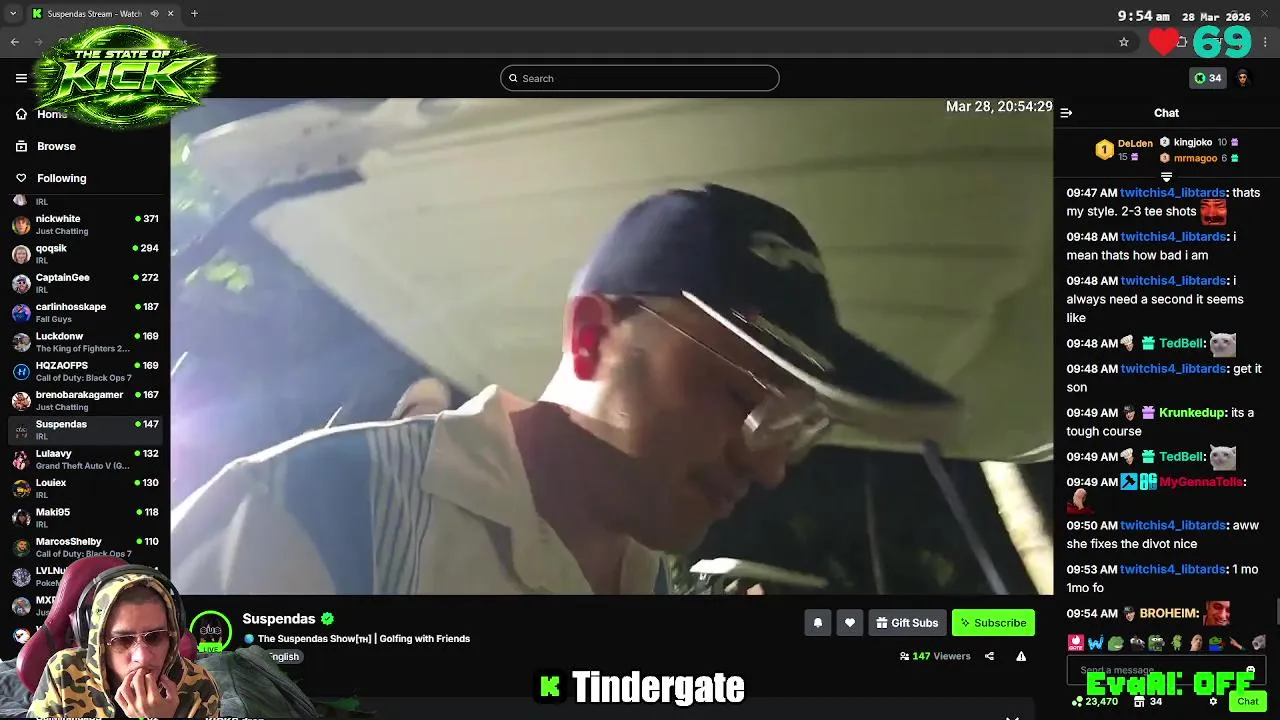Screen dimensions: 1280x720
Task: Open HQZAOFPS channel in sidebar
Action: pos(85,371)
